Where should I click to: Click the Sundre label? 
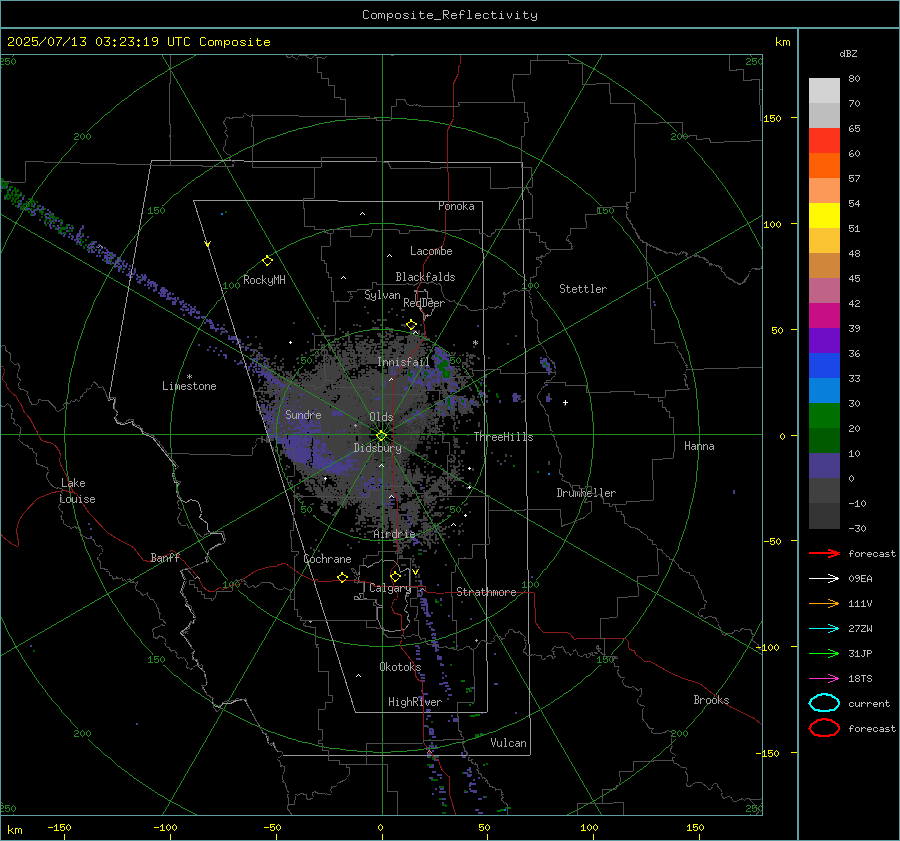(303, 414)
